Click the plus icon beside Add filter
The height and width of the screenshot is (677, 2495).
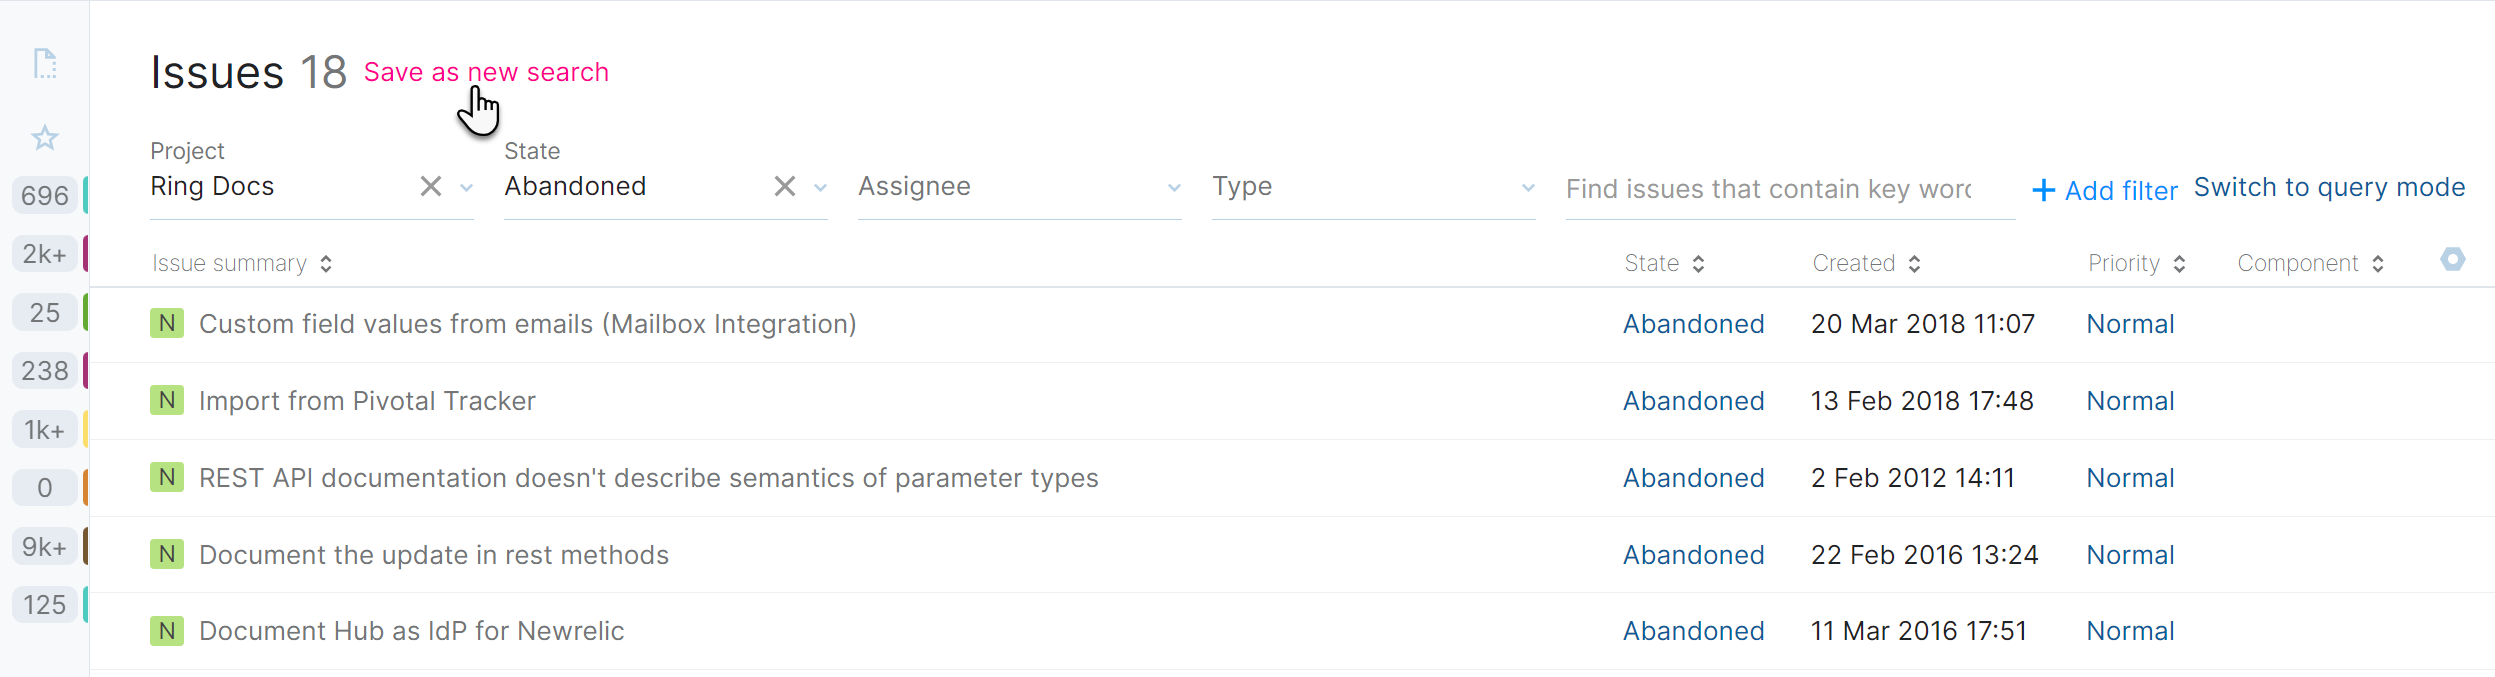pyautogui.click(x=2041, y=190)
